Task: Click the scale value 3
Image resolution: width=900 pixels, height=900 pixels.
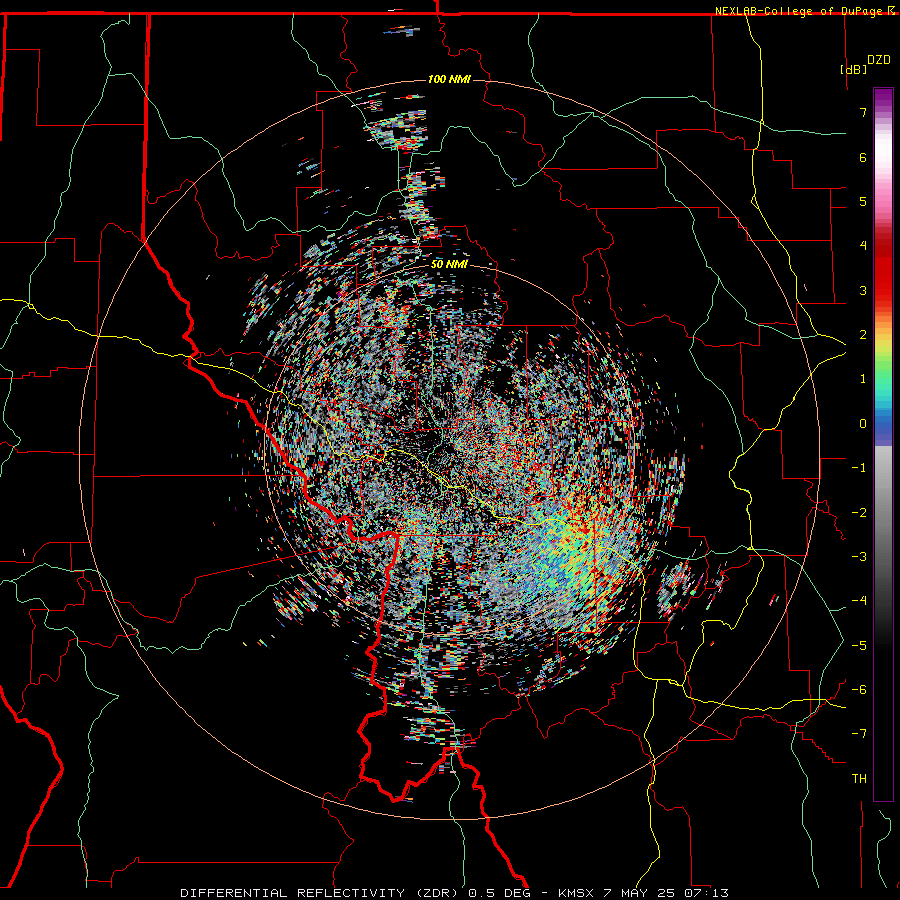Action: tap(863, 290)
